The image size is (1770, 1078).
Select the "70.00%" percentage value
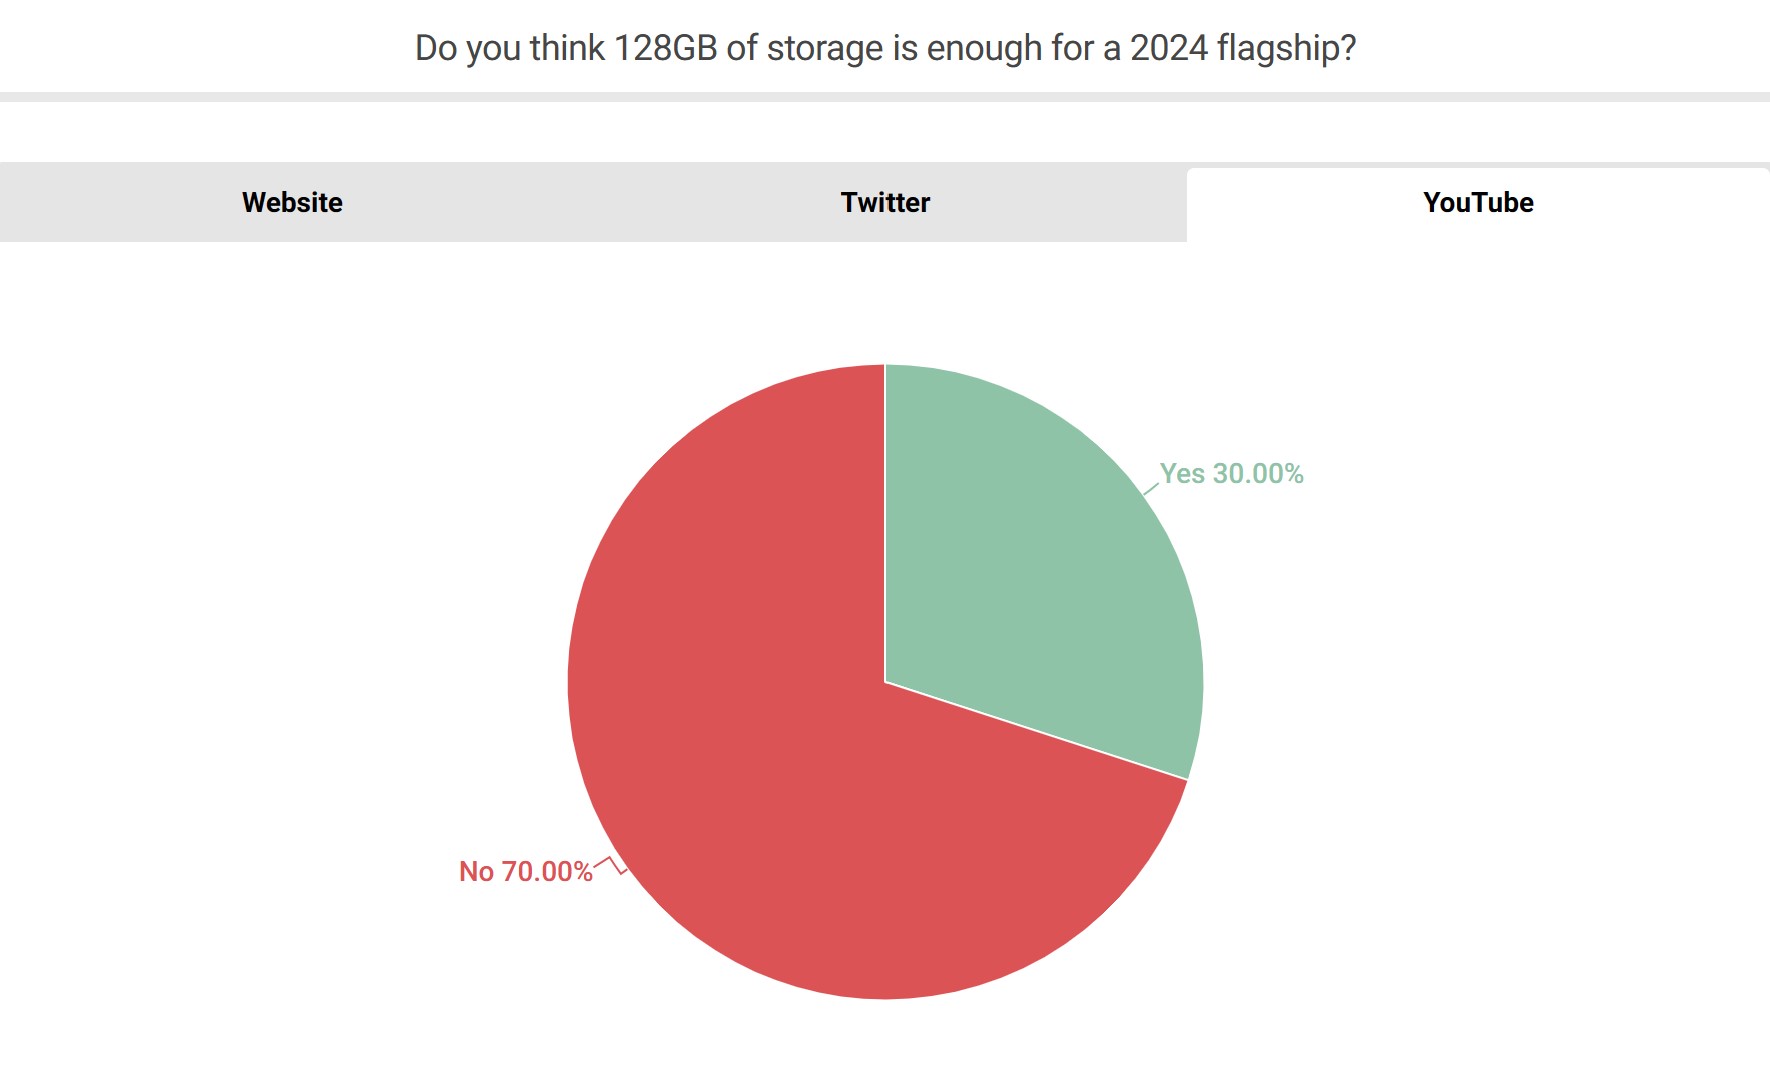[547, 872]
